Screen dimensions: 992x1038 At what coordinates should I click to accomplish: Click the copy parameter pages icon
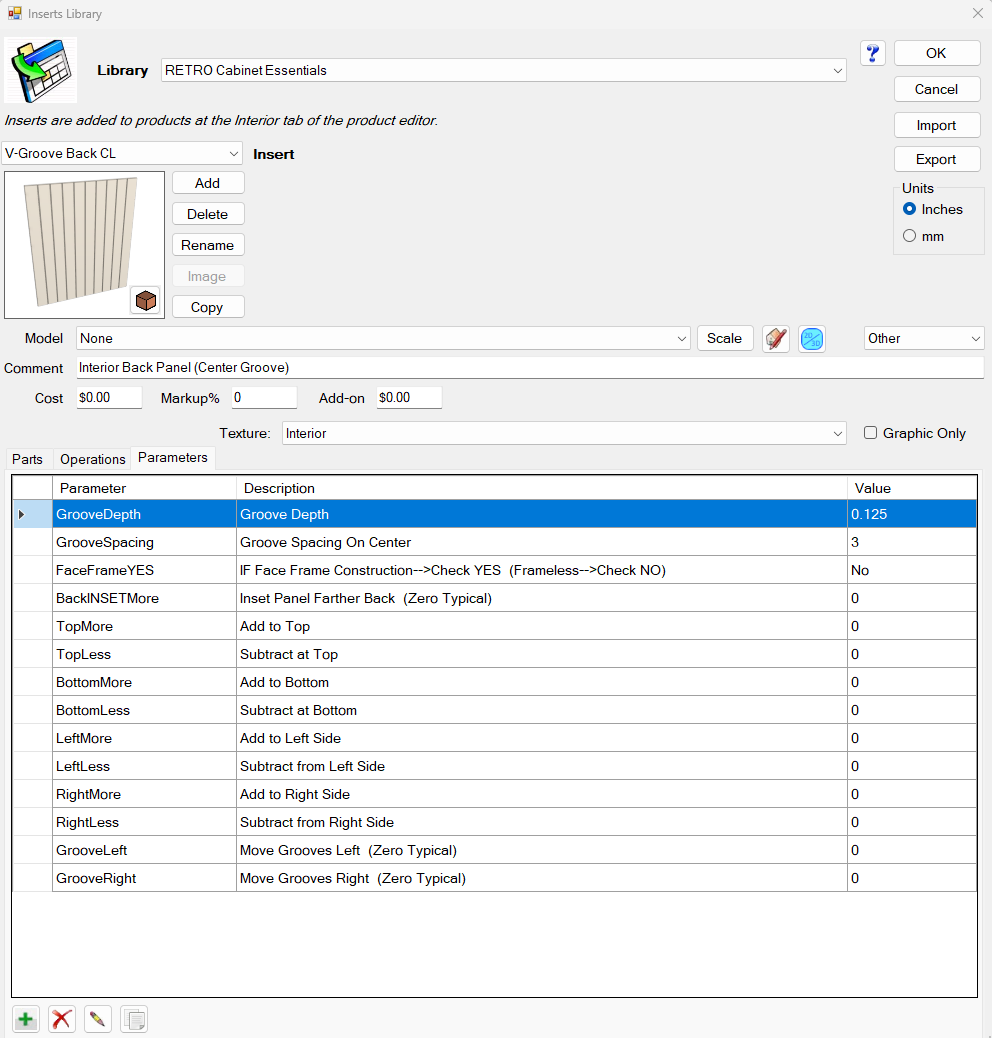pyautogui.click(x=134, y=1019)
